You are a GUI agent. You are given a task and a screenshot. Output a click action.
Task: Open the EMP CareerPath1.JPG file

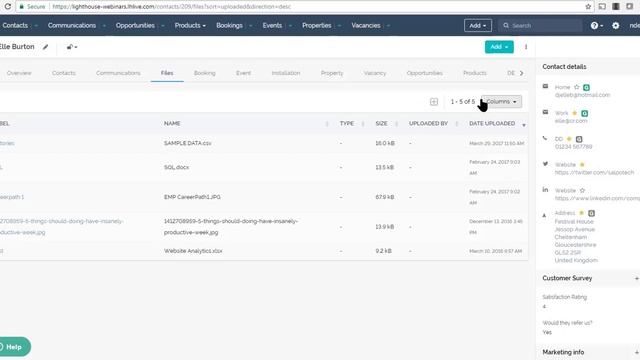[x=192, y=197]
